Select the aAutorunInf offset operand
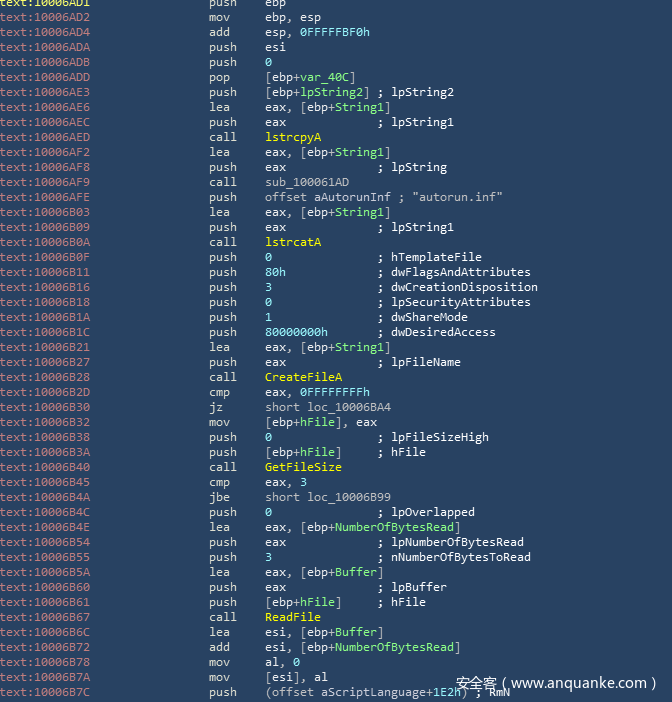672x702 pixels. tap(334, 197)
